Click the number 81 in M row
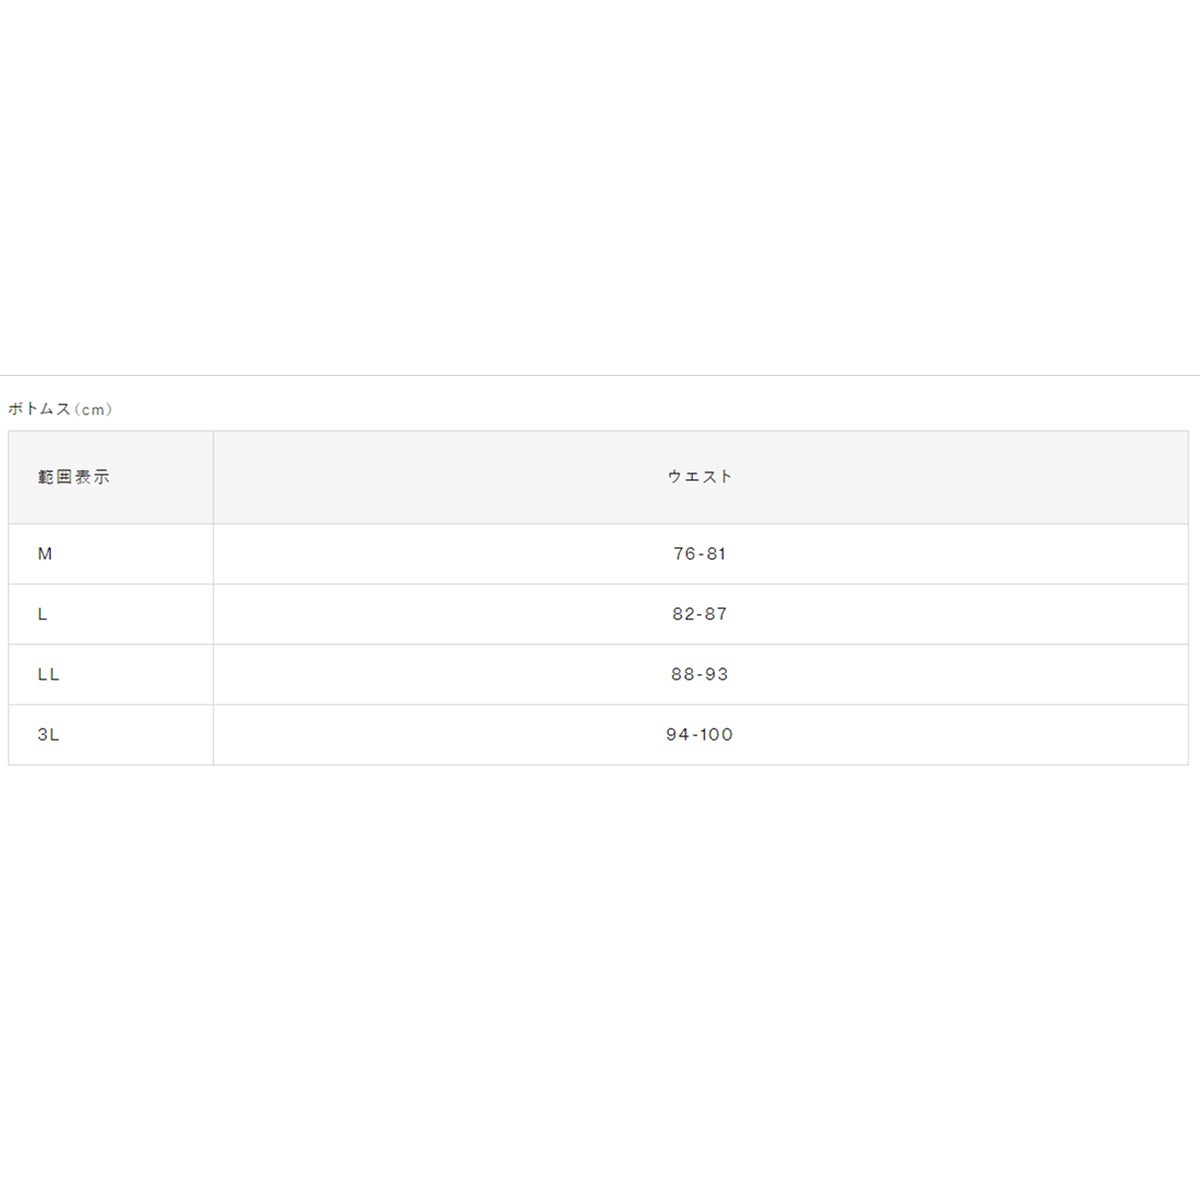Image resolution: width=1200 pixels, height=1200 pixels. pyautogui.click(x=715, y=554)
